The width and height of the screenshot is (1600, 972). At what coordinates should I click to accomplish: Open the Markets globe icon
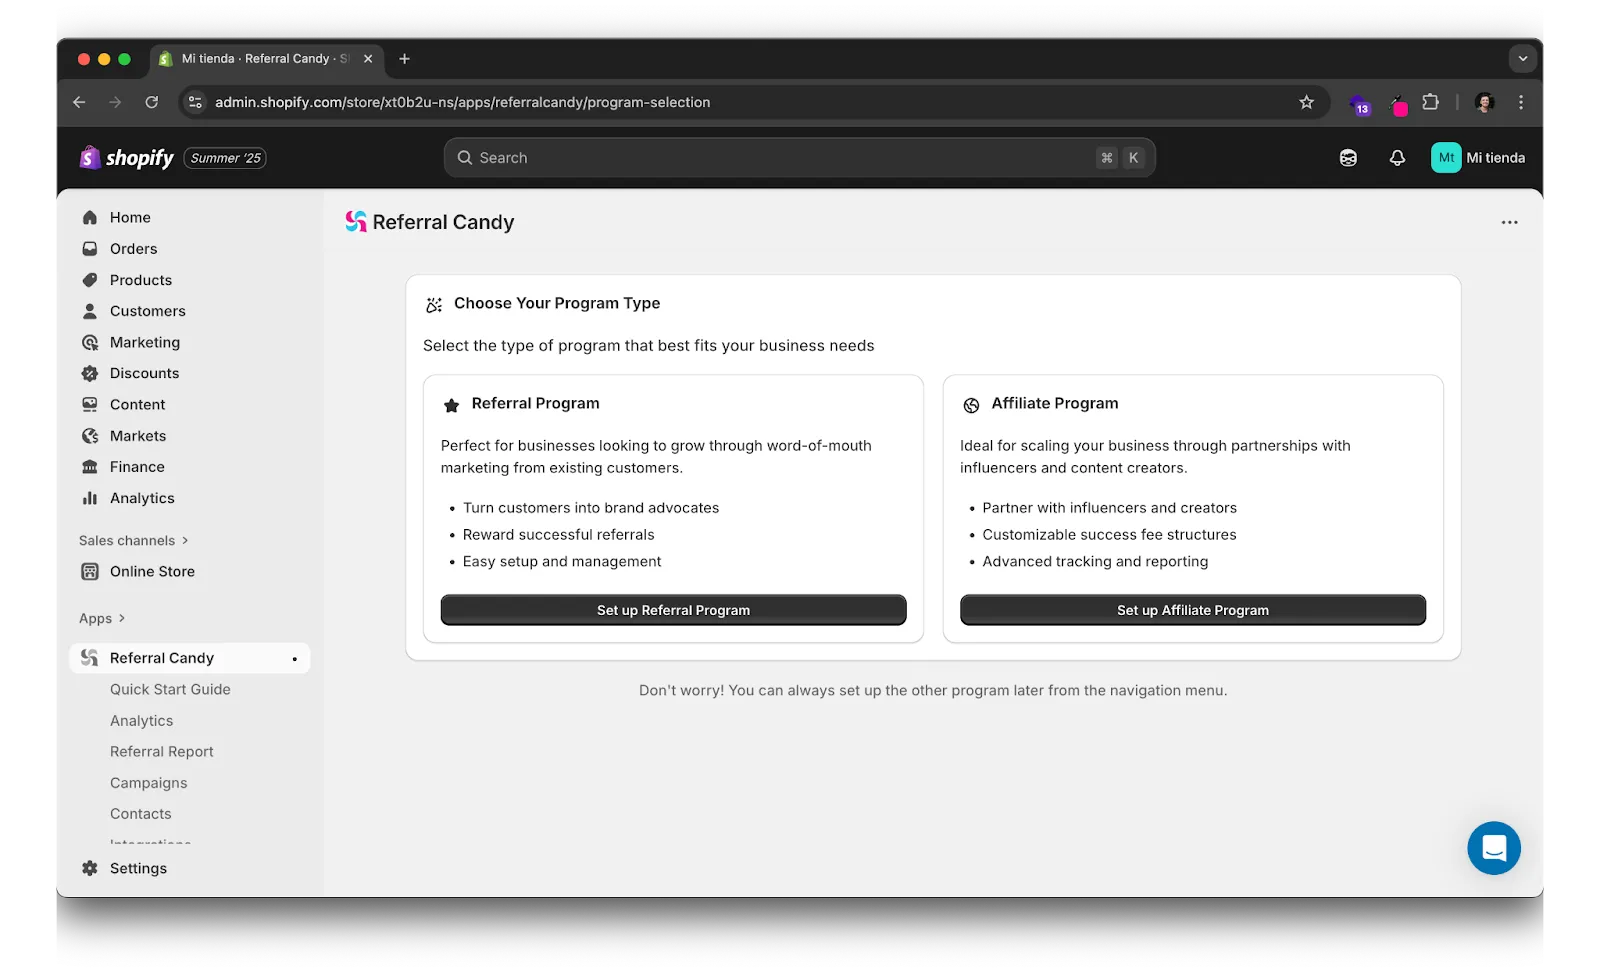[x=90, y=435]
